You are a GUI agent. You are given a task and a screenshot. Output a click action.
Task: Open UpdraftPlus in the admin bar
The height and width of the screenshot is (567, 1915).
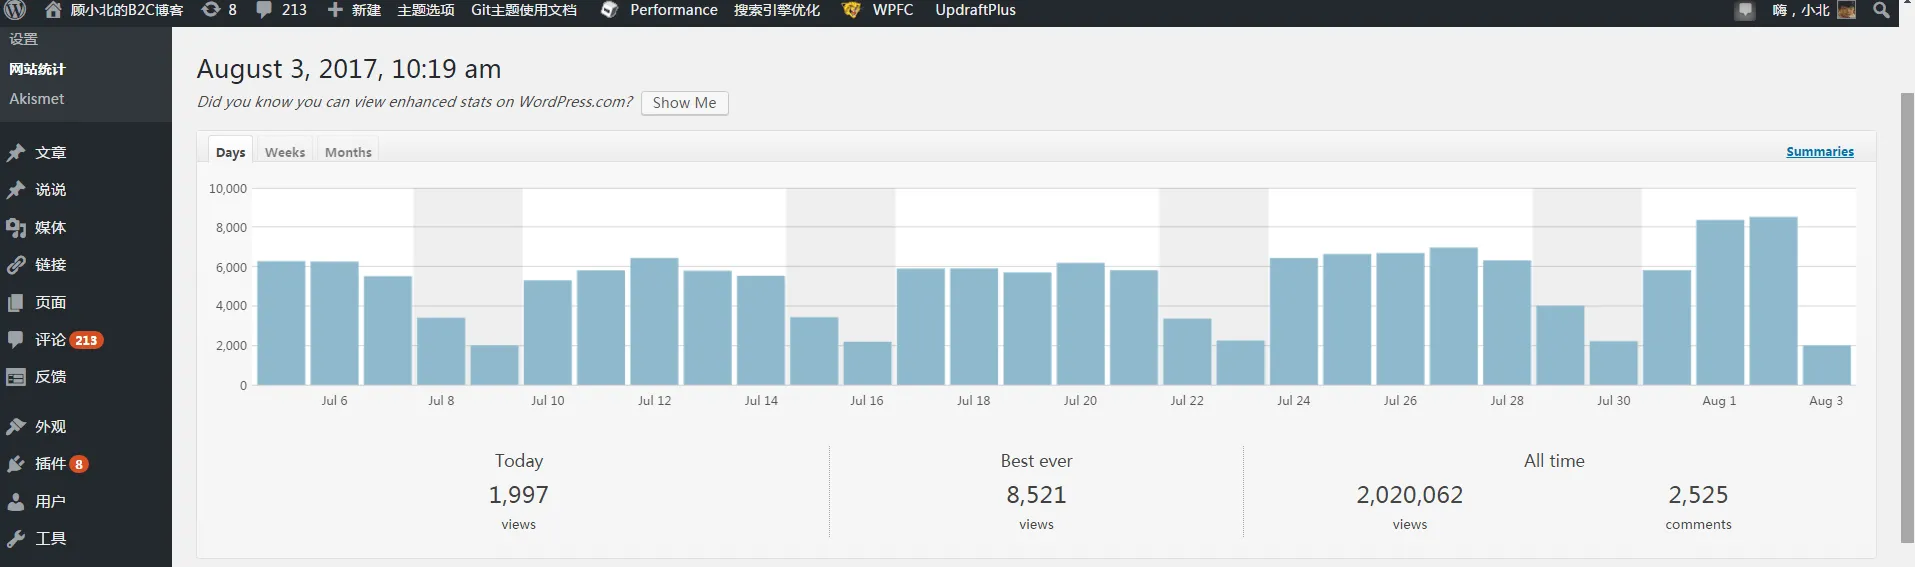[975, 10]
